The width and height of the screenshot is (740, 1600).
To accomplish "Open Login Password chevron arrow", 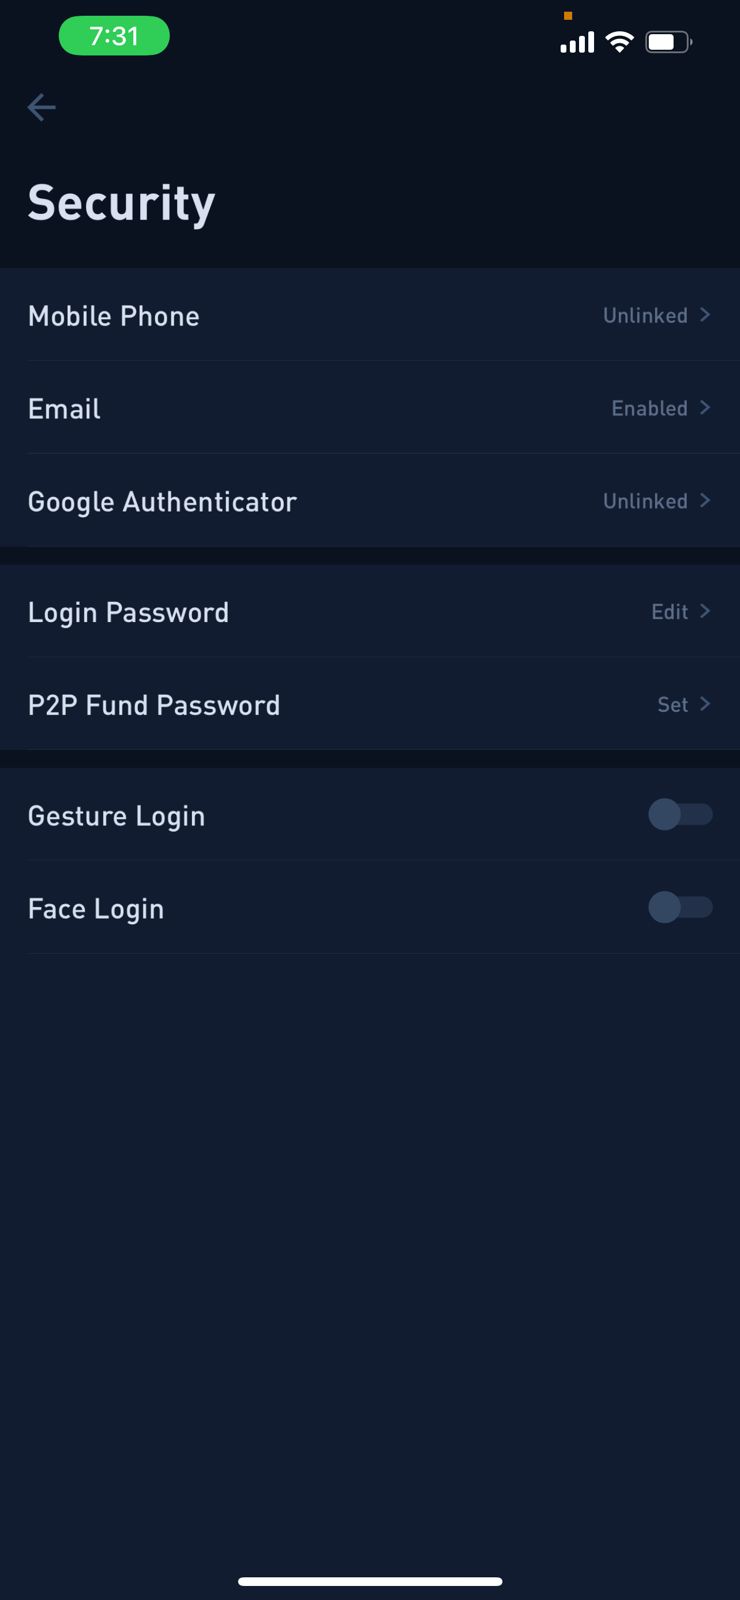I will (x=705, y=611).
